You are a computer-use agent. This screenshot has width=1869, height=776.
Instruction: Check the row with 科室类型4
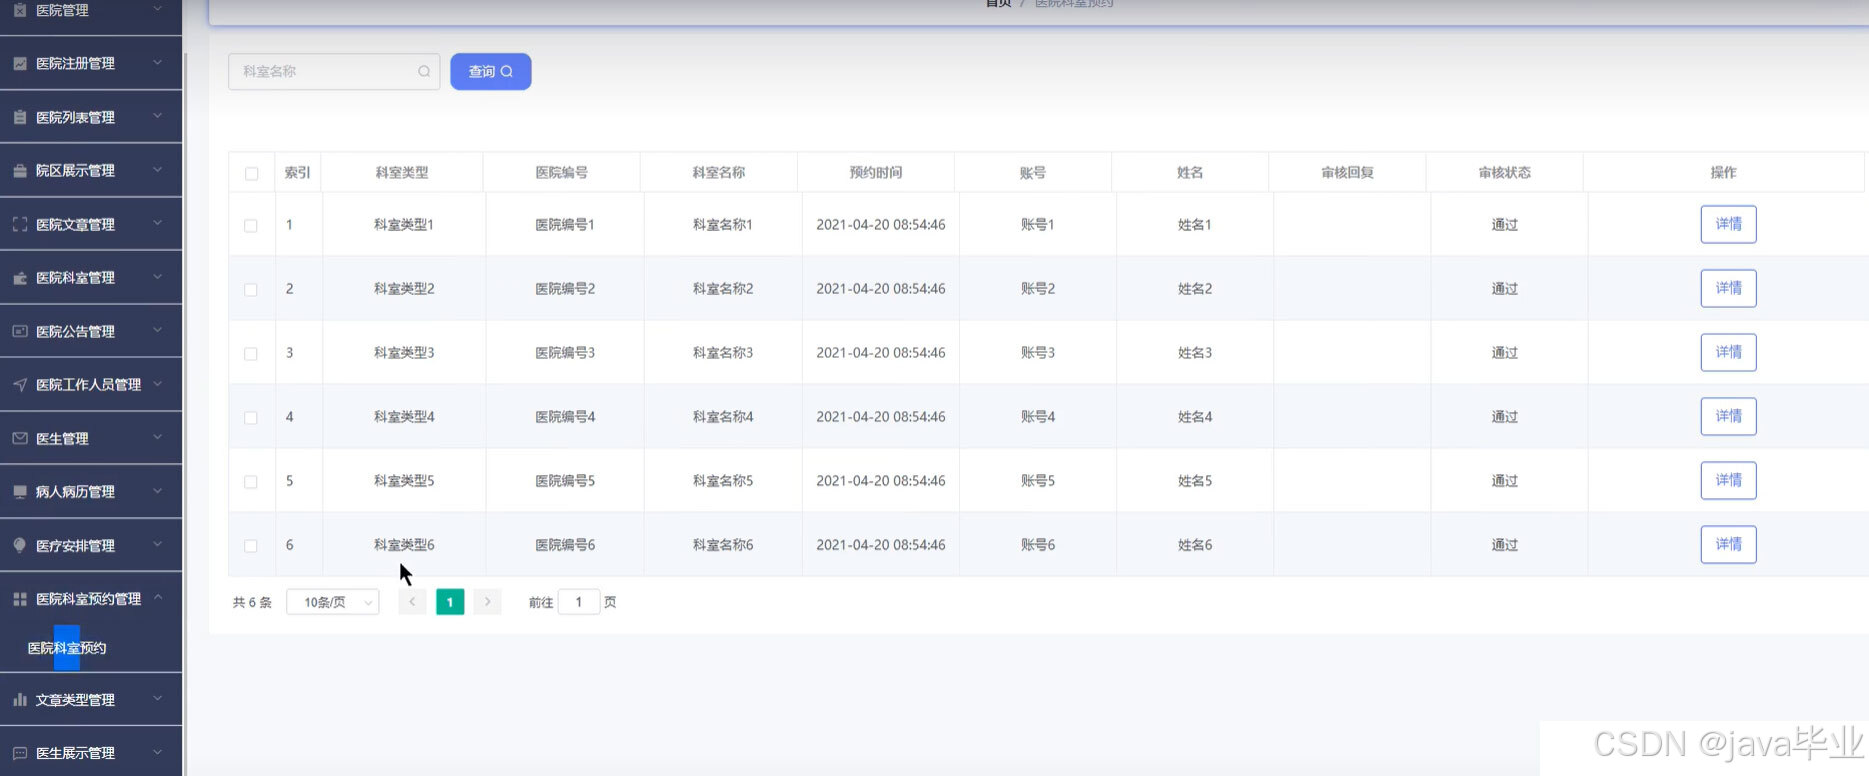tap(251, 417)
